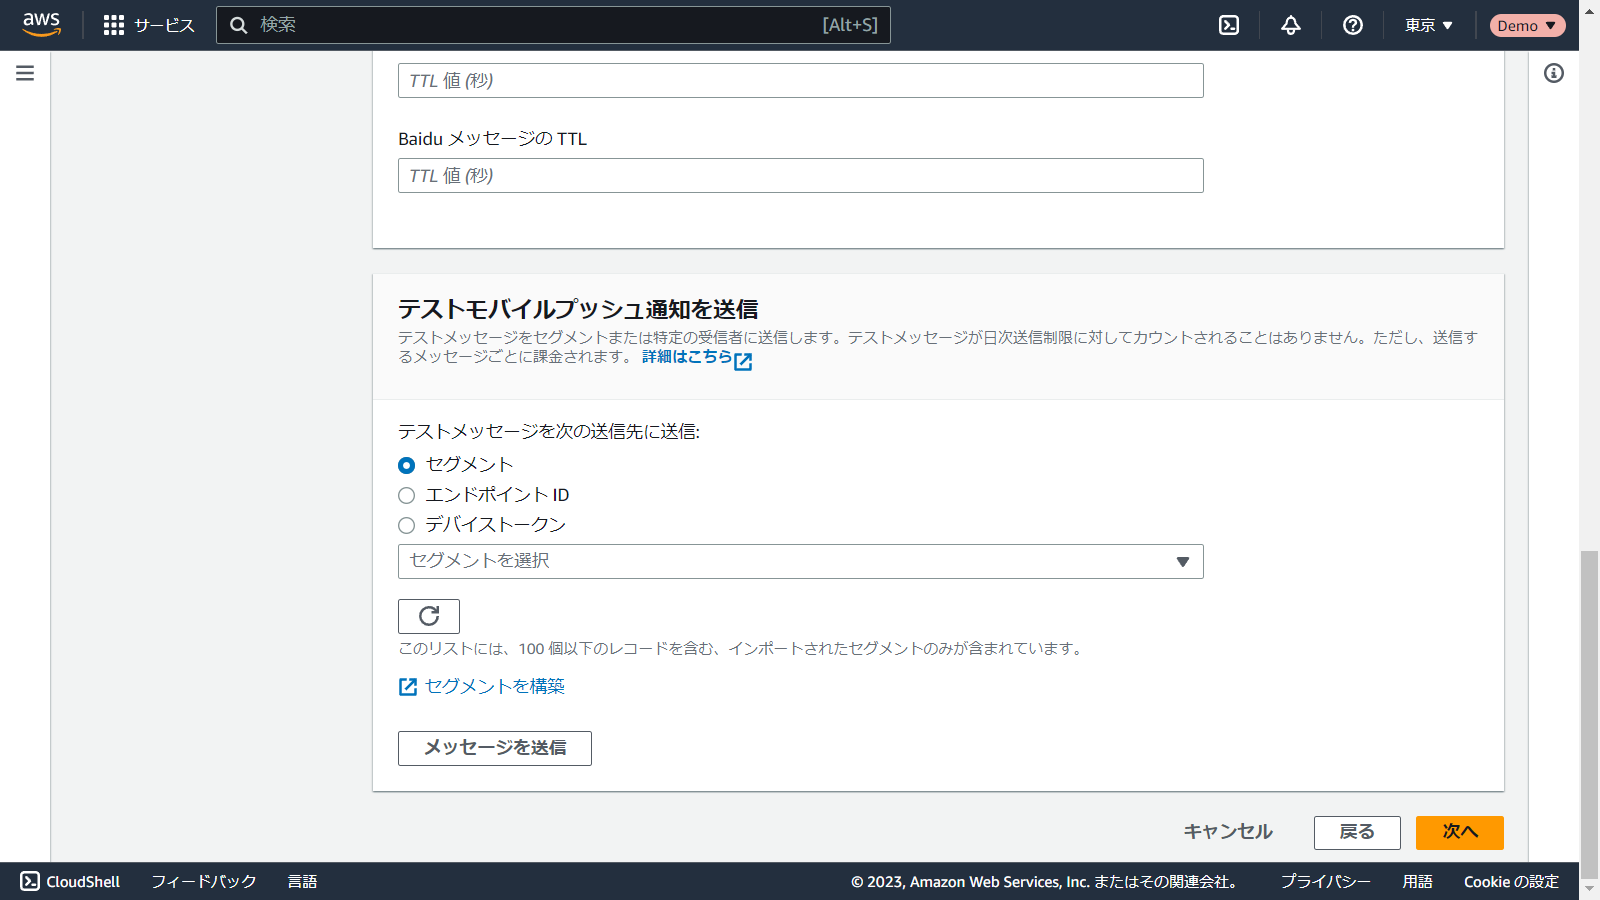Click the AWS logo home icon
Screen dimensions: 1600x900
41,25
